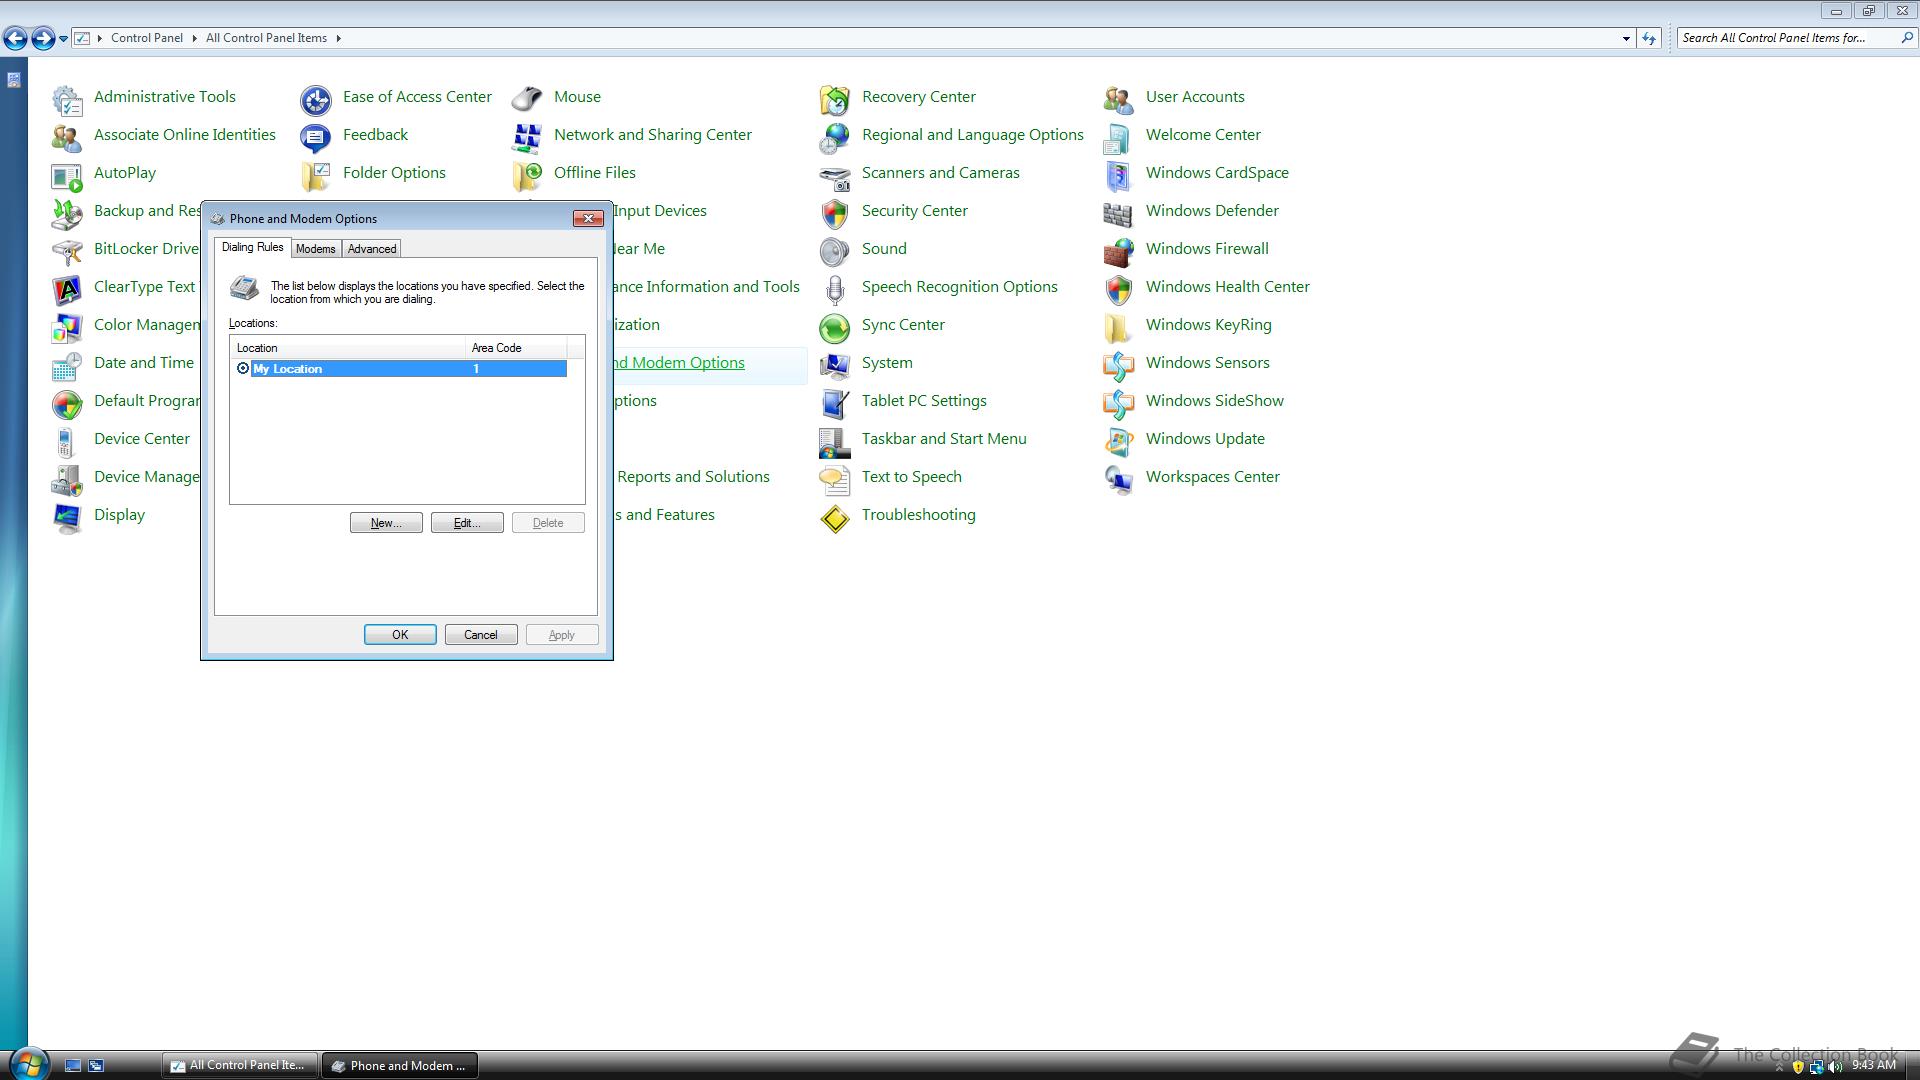This screenshot has width=1920, height=1080.
Task: Click the Location column header
Action: coord(348,348)
